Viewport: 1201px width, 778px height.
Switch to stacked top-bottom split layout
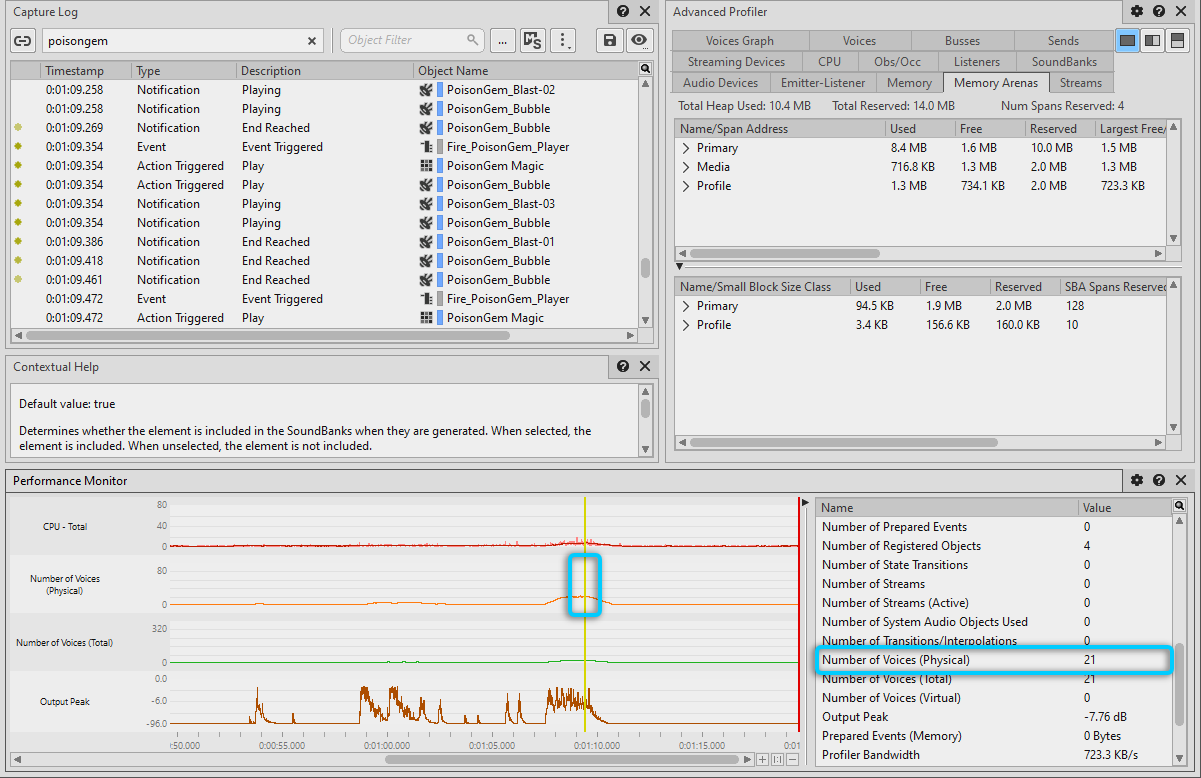1178,40
